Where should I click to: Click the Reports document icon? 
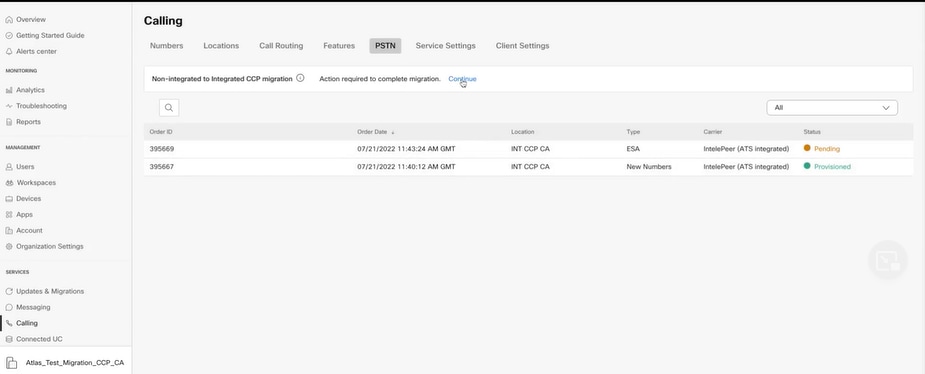pyautogui.click(x=9, y=122)
